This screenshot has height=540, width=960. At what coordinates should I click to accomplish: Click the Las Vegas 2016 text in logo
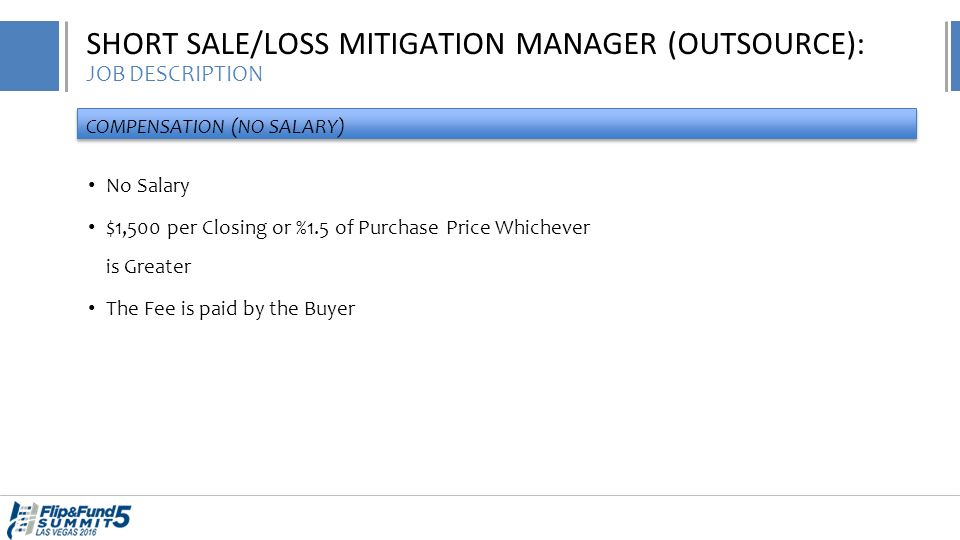pos(66,533)
